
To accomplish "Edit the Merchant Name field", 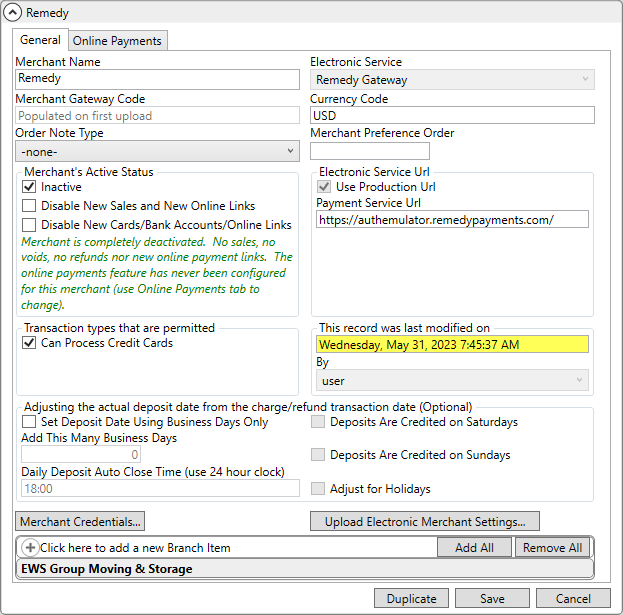I will [157, 79].
